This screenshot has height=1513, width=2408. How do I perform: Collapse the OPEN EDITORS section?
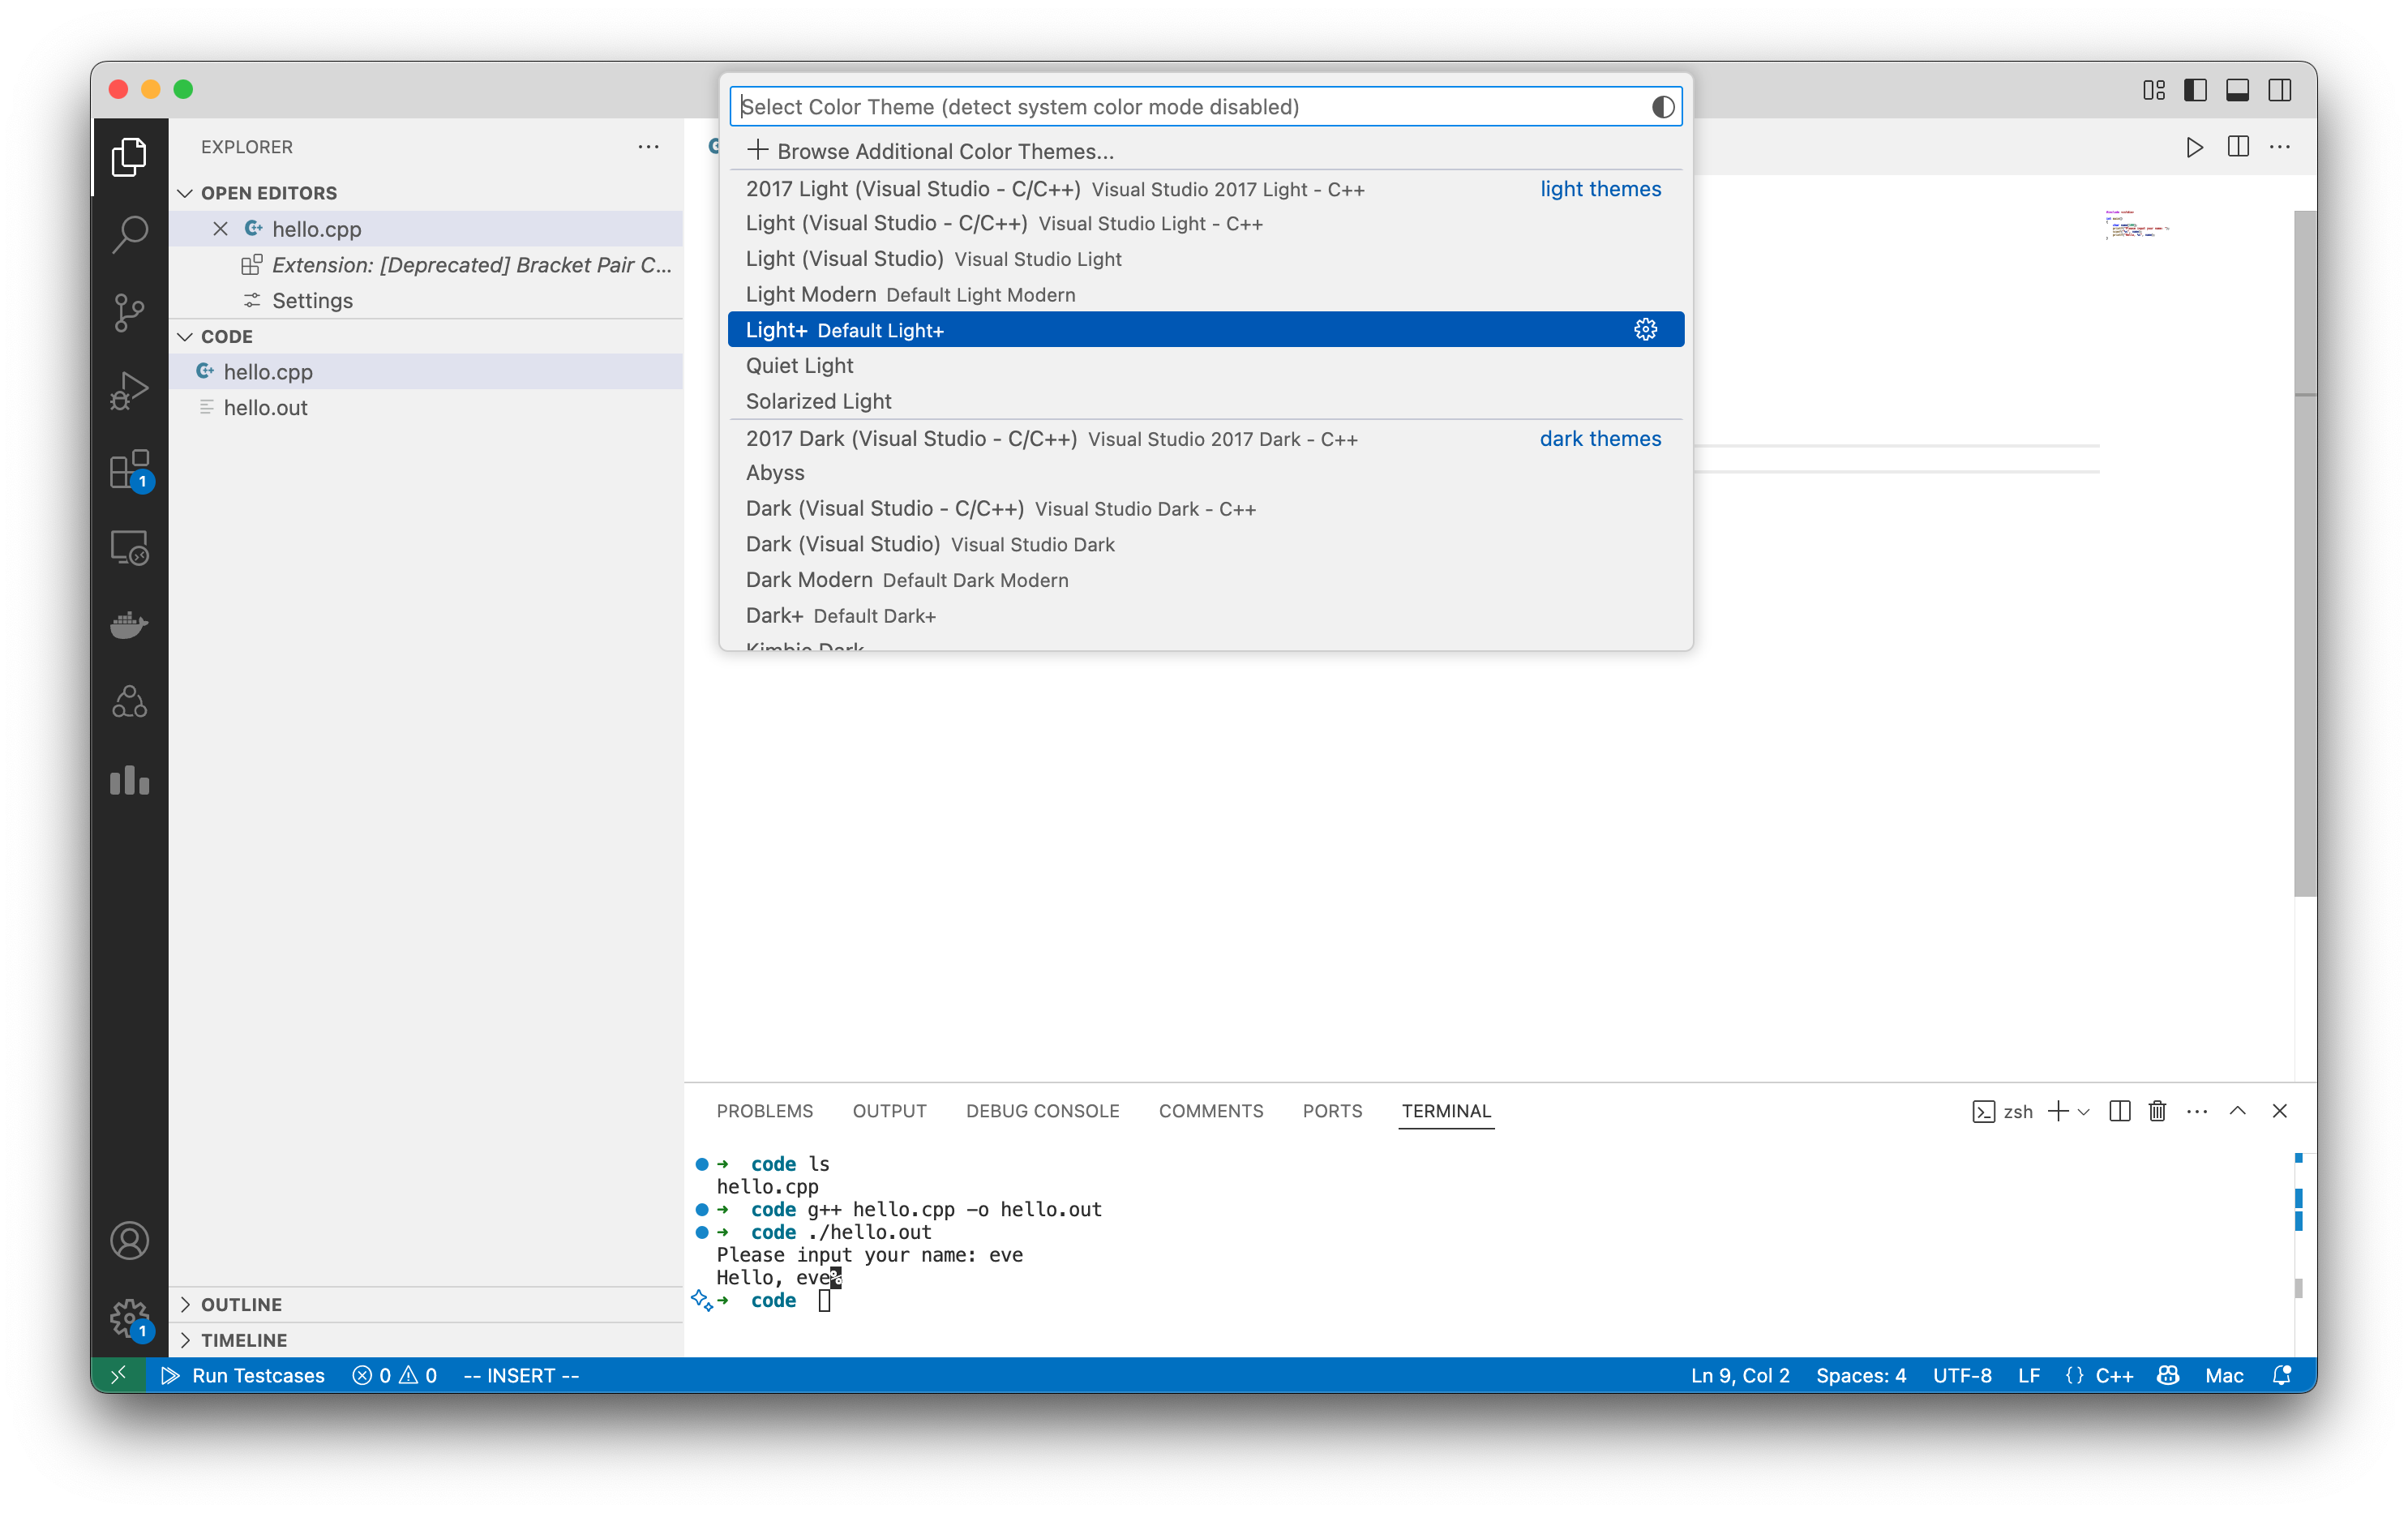(186, 192)
